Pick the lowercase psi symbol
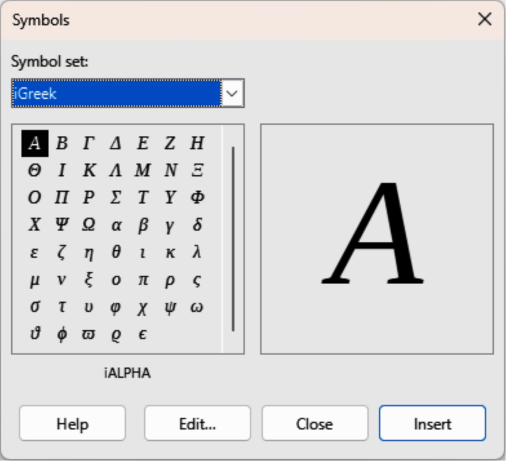The image size is (506, 461). coord(170,307)
